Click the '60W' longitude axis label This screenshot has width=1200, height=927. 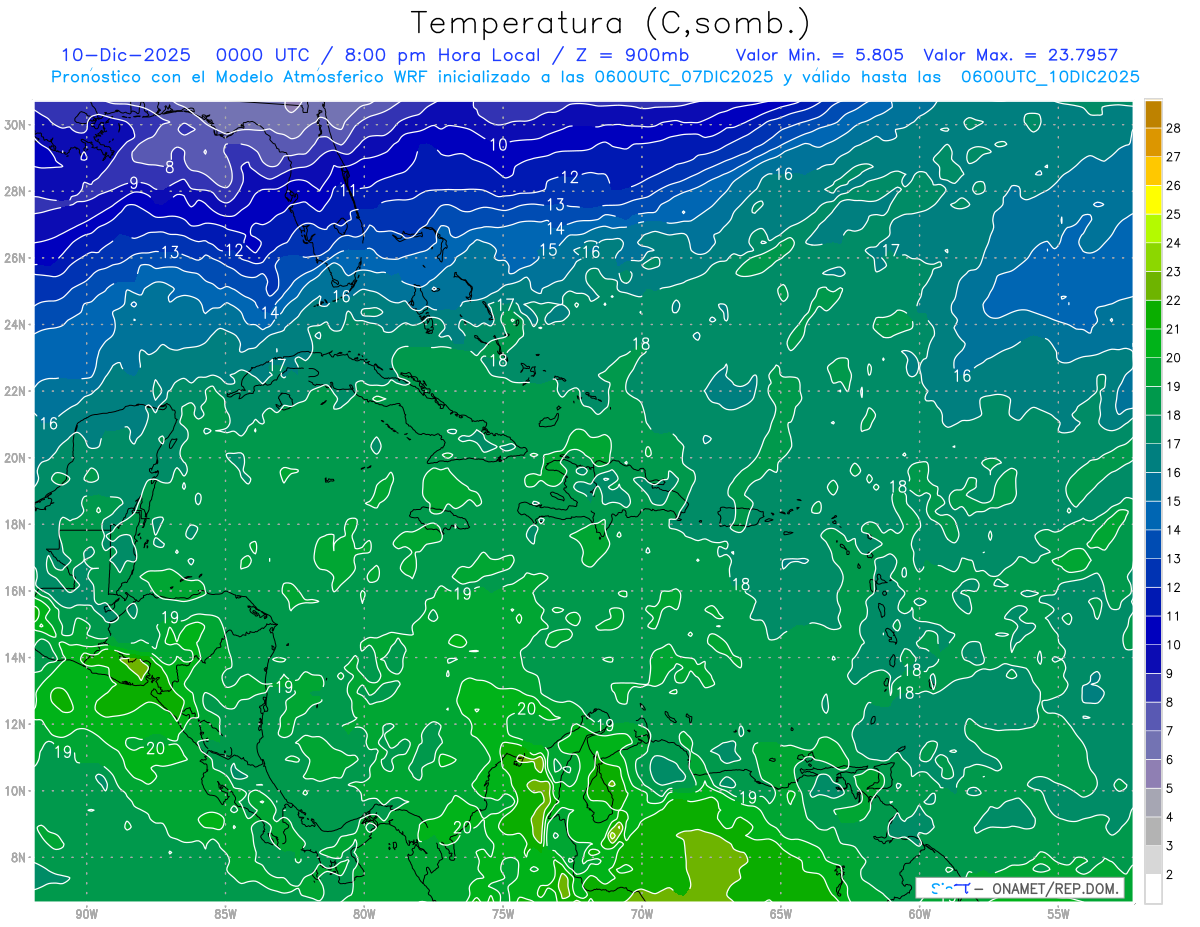pos(920,914)
